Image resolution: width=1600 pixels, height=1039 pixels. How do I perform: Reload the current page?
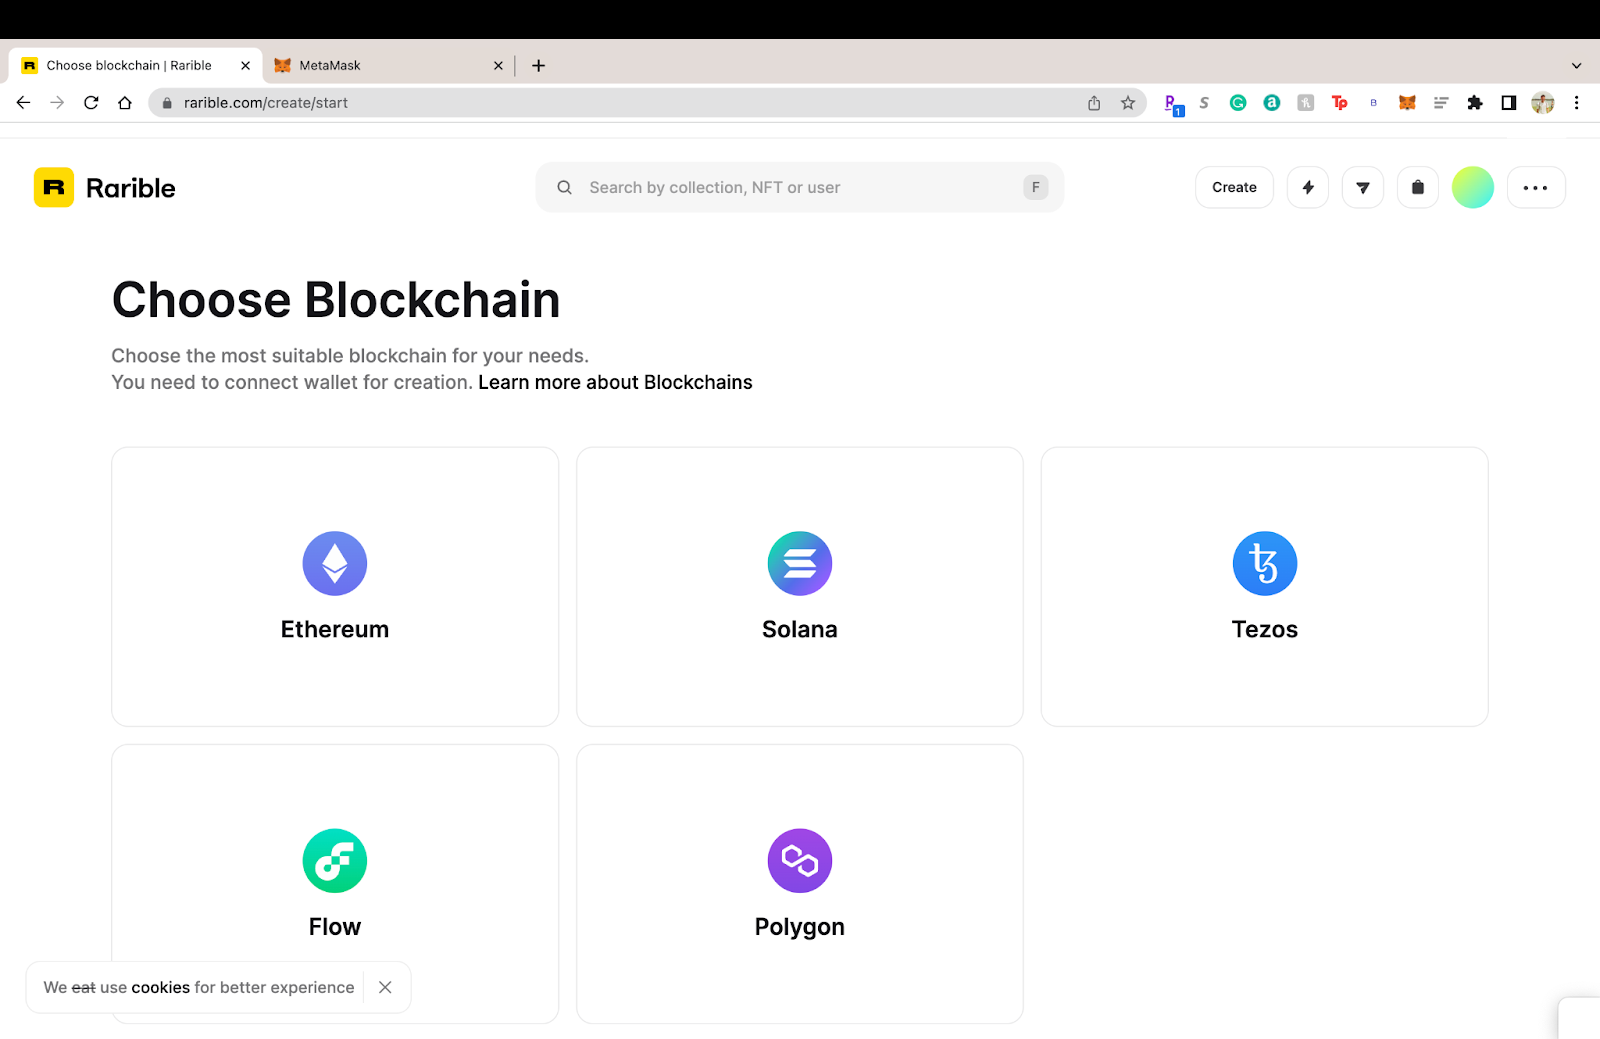pos(91,103)
